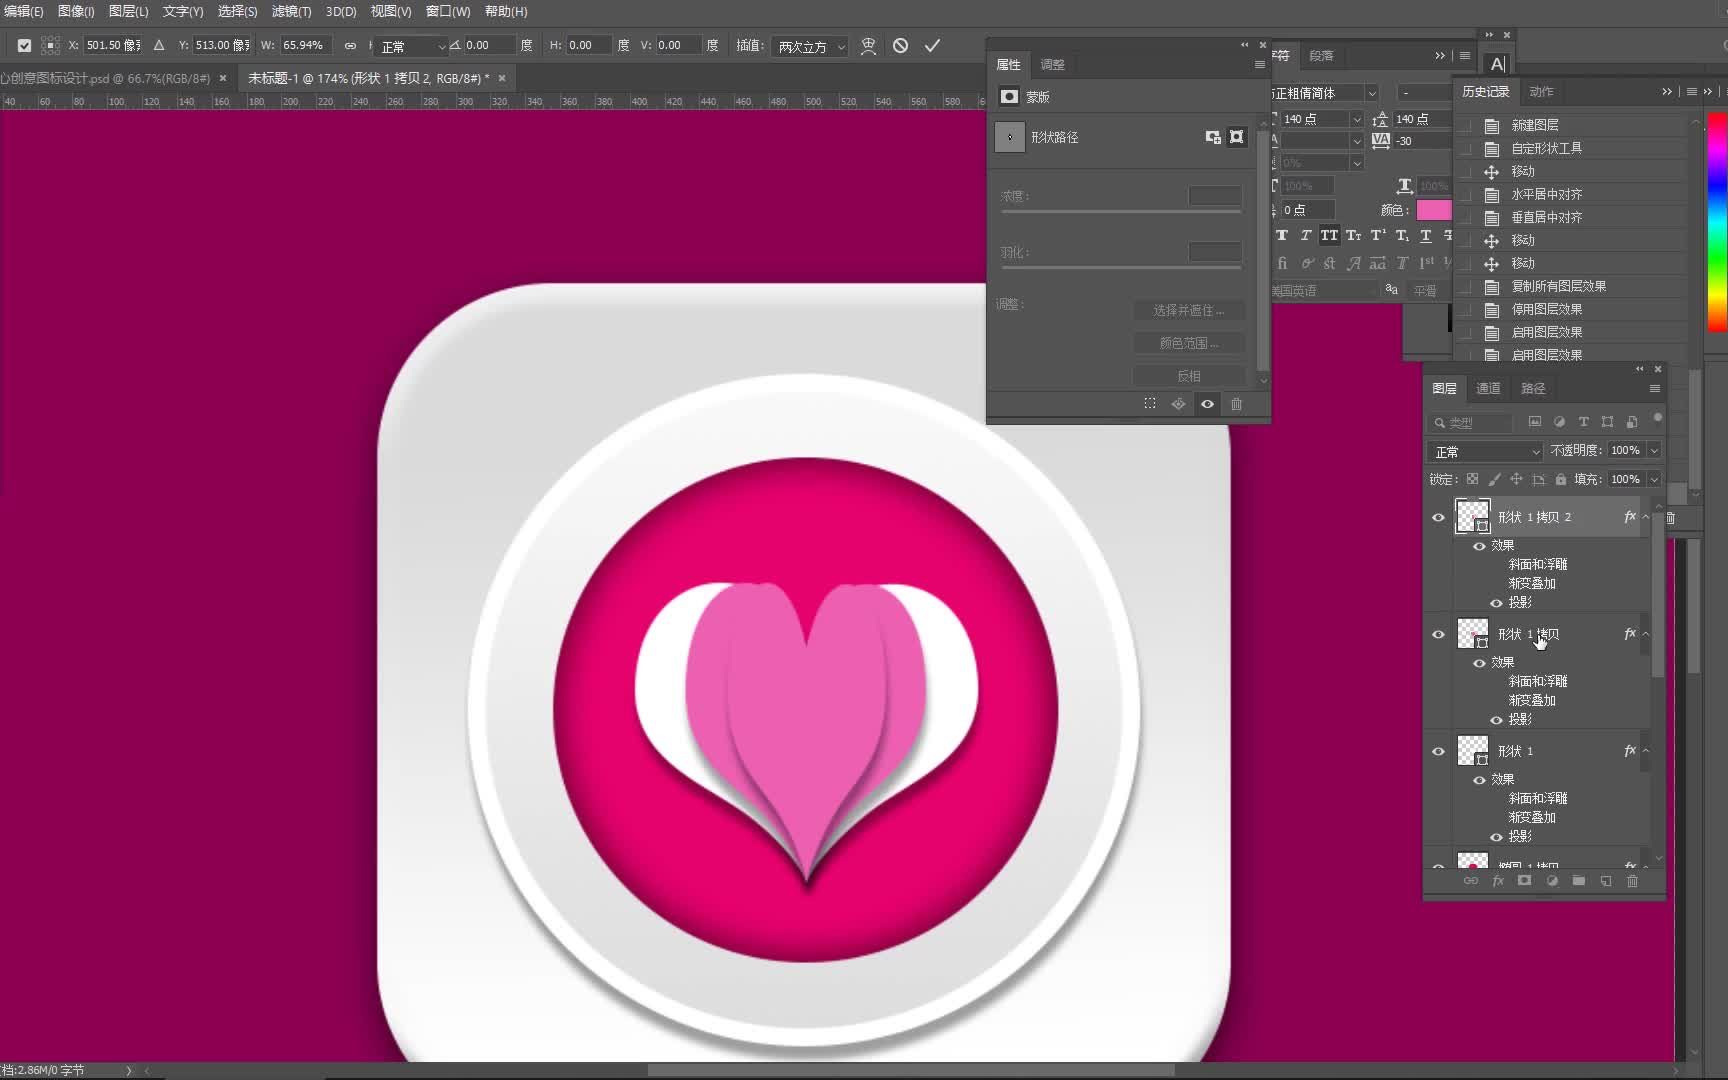Open the 不透明度 opacity dropdown arrow

pyautogui.click(x=1653, y=451)
